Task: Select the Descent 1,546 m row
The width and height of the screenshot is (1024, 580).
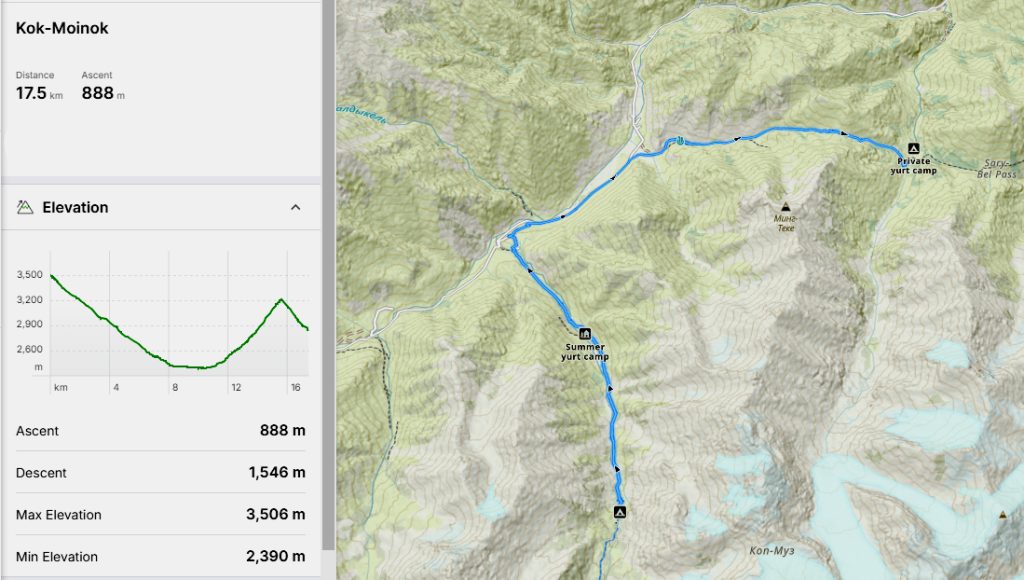Action: tap(160, 472)
